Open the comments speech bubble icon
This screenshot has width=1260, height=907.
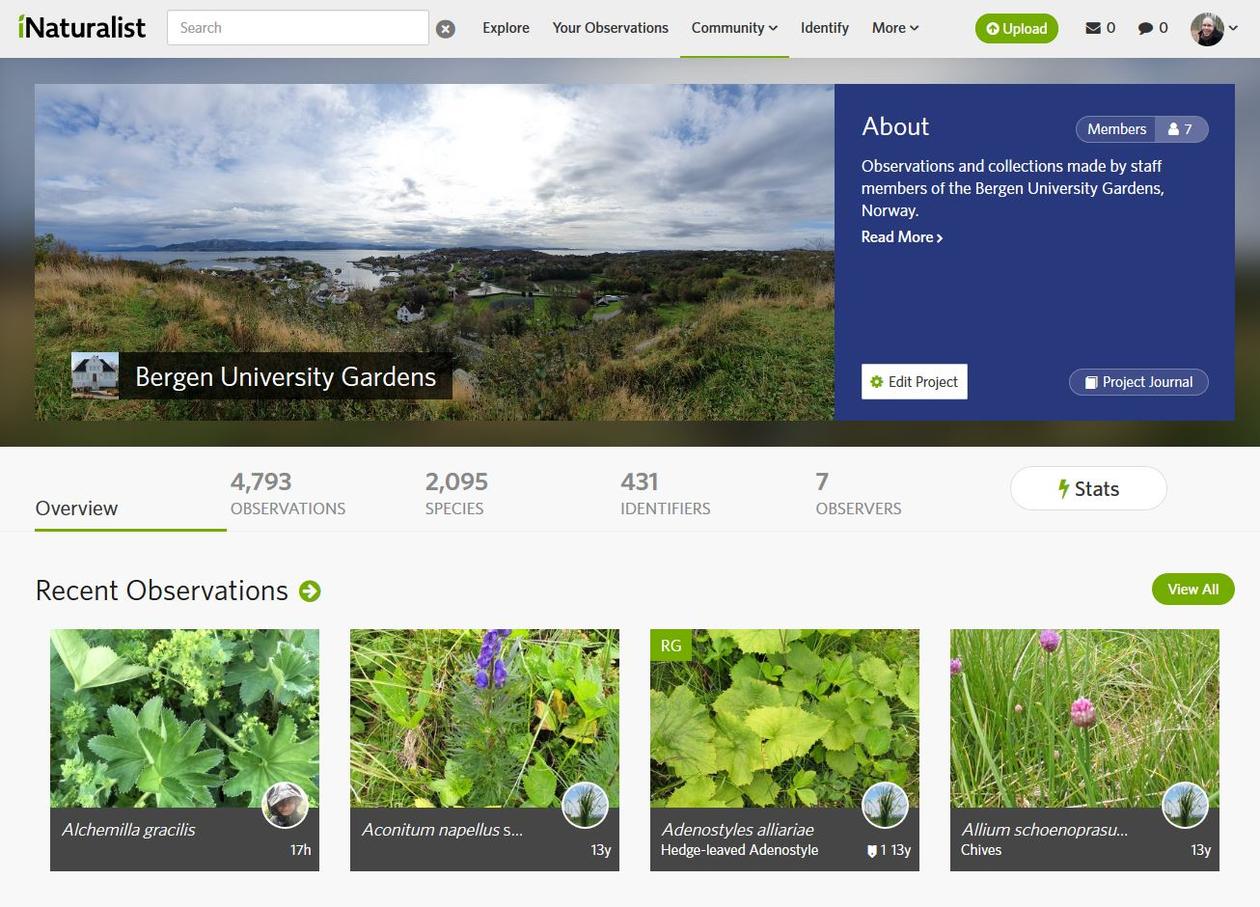coord(1145,28)
